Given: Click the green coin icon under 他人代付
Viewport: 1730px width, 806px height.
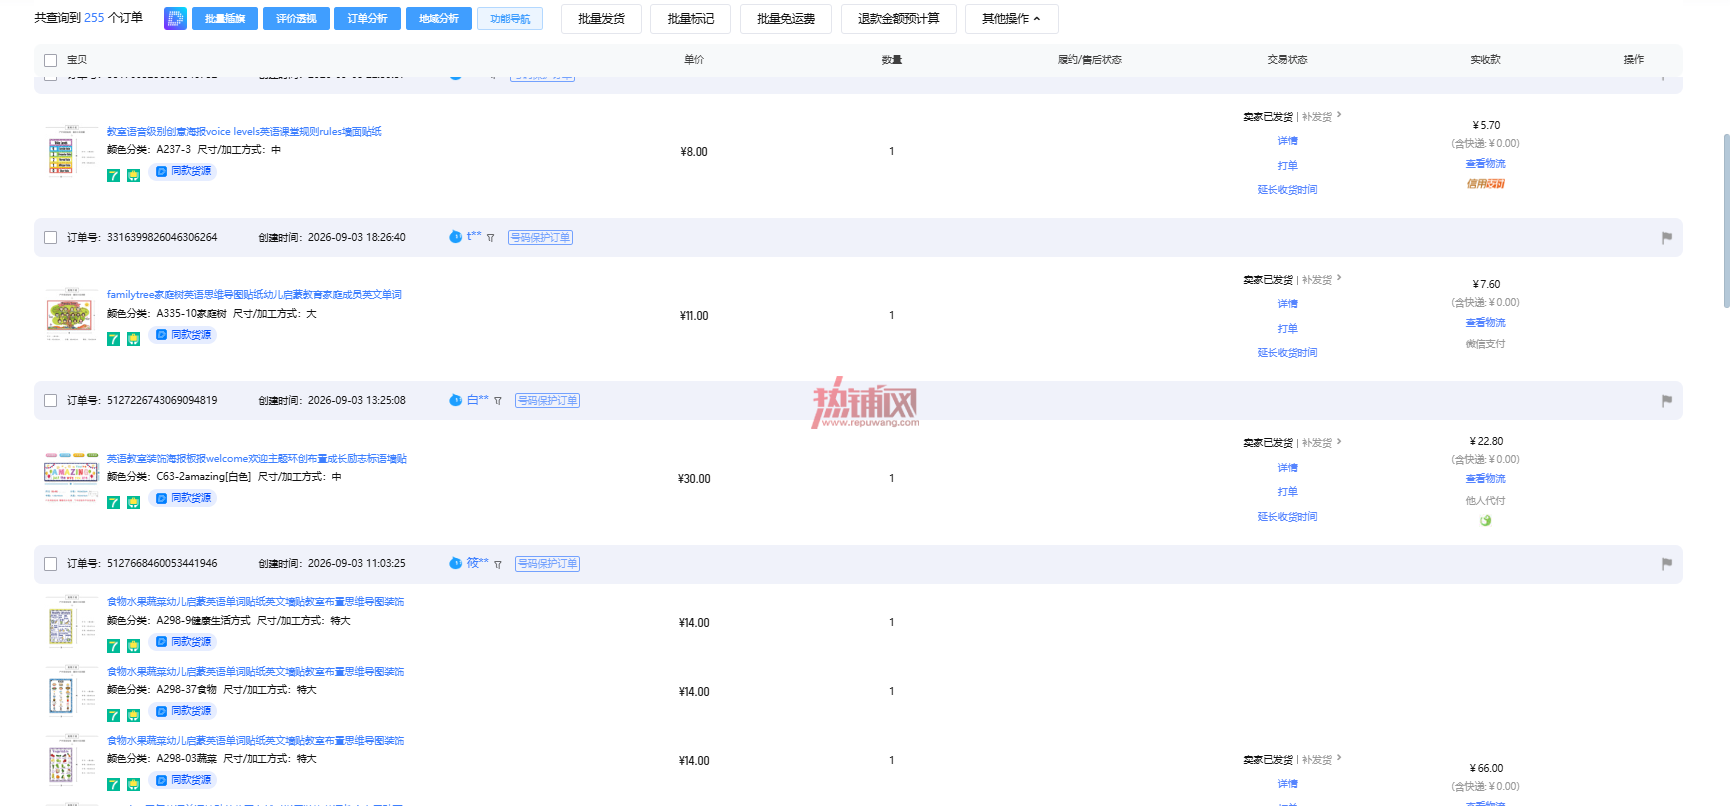Looking at the screenshot, I should click(x=1485, y=520).
